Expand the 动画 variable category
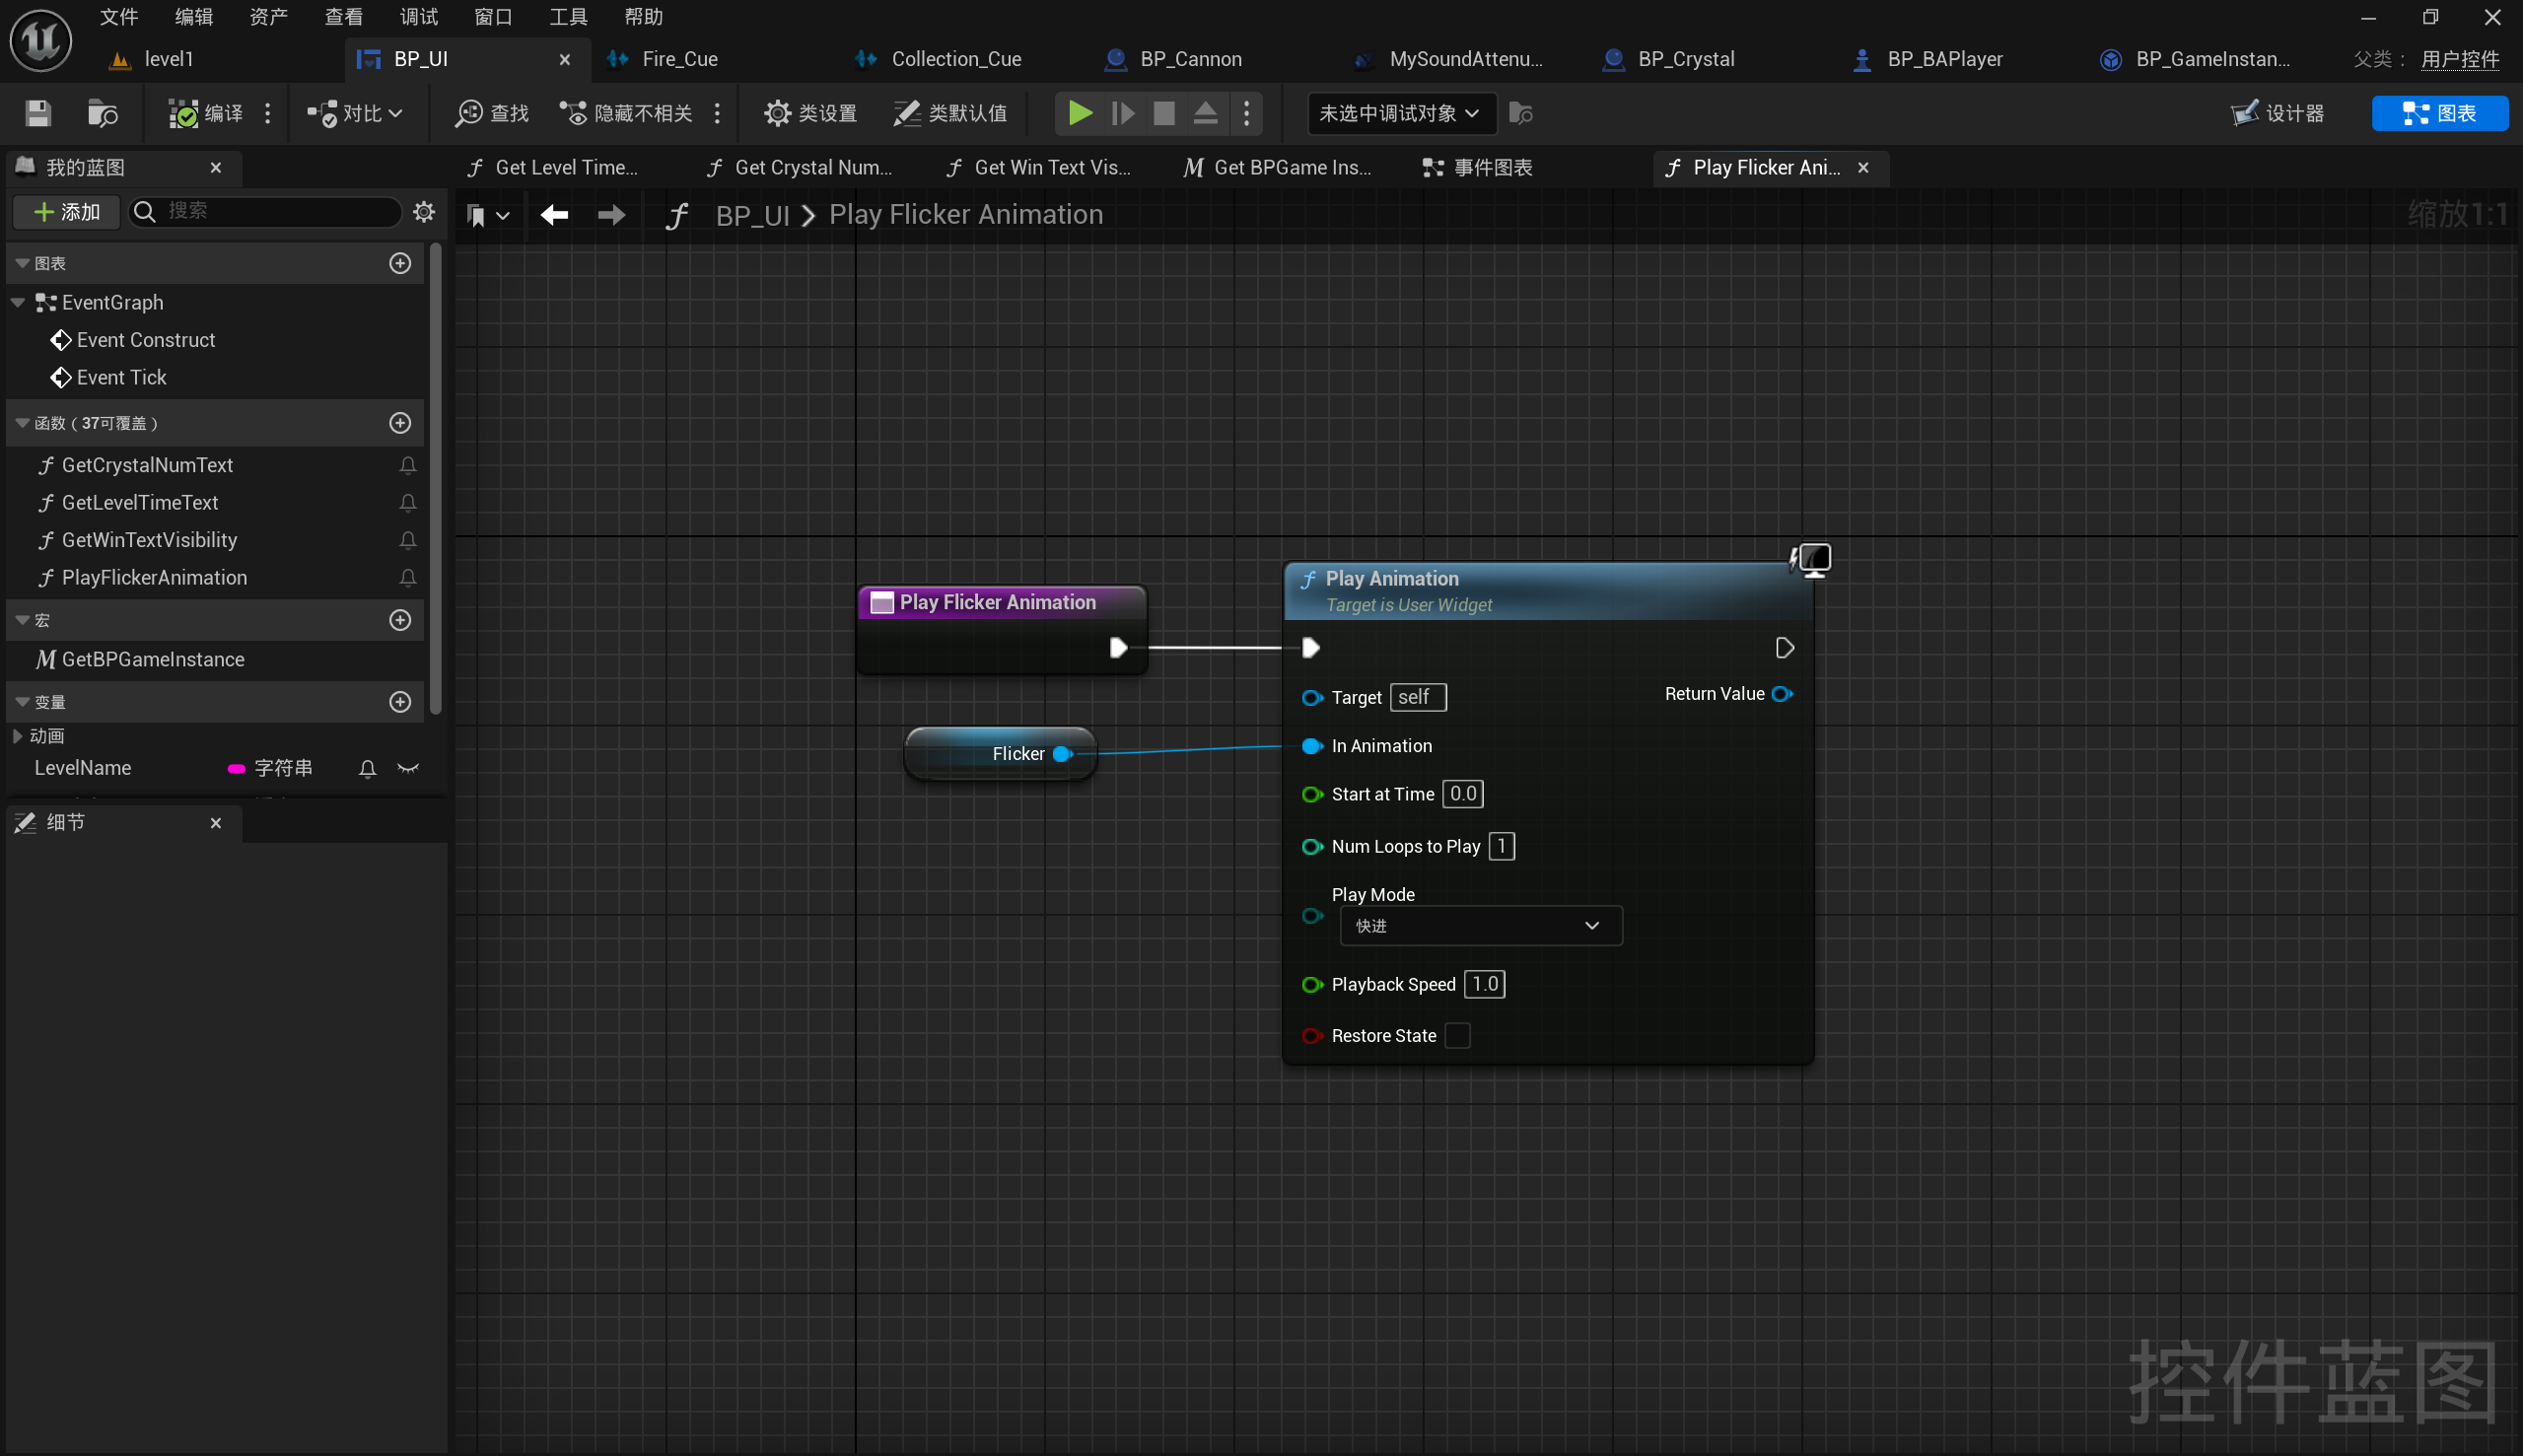This screenshot has width=2523, height=1456. (18, 735)
